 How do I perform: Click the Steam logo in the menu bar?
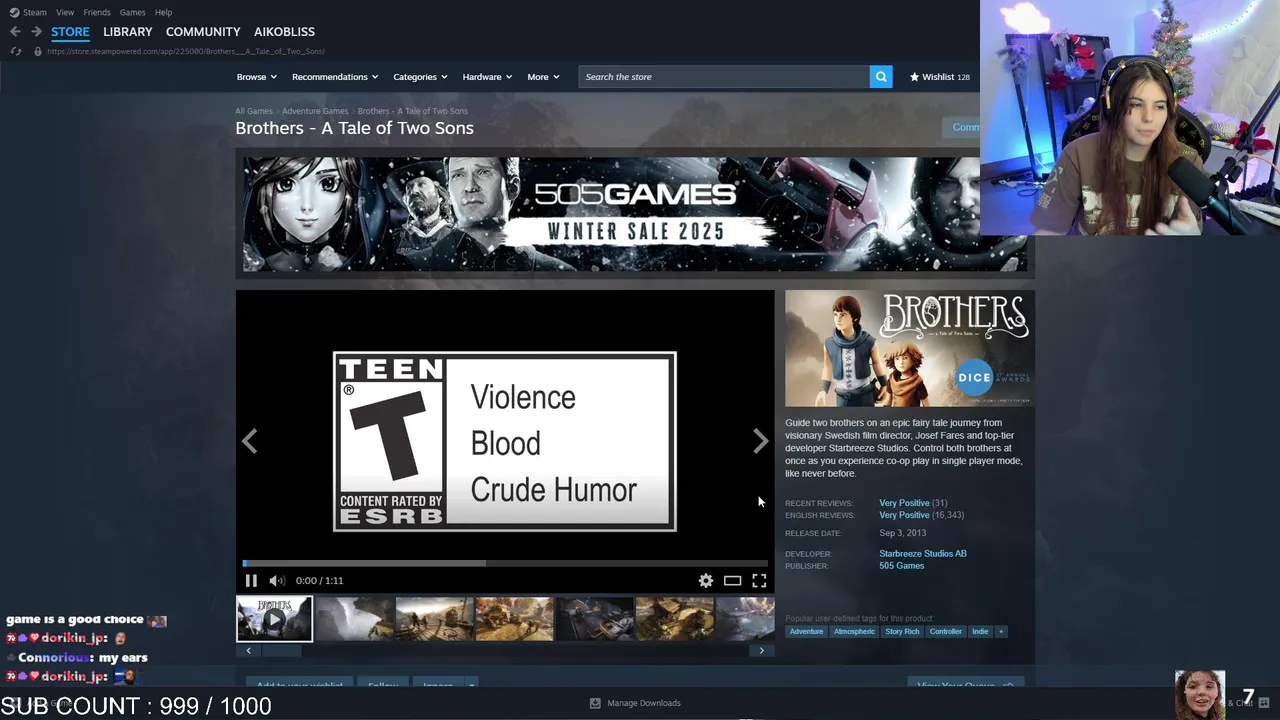click(14, 12)
